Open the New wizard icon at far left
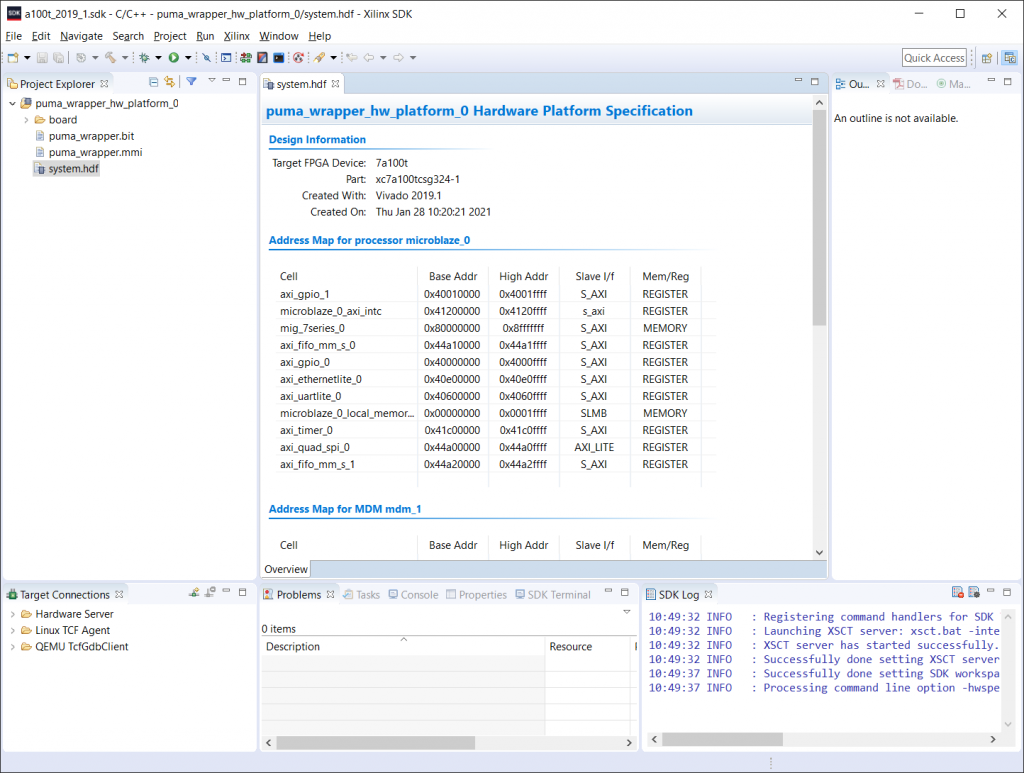 [x=12, y=57]
